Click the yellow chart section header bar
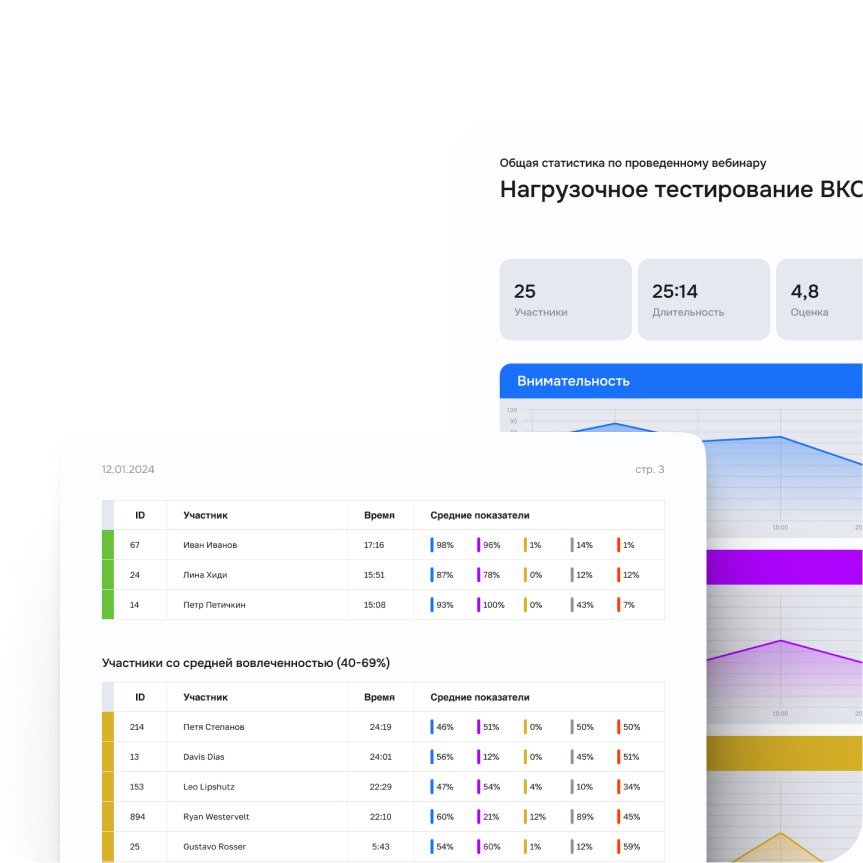863x863 pixels. 784,753
